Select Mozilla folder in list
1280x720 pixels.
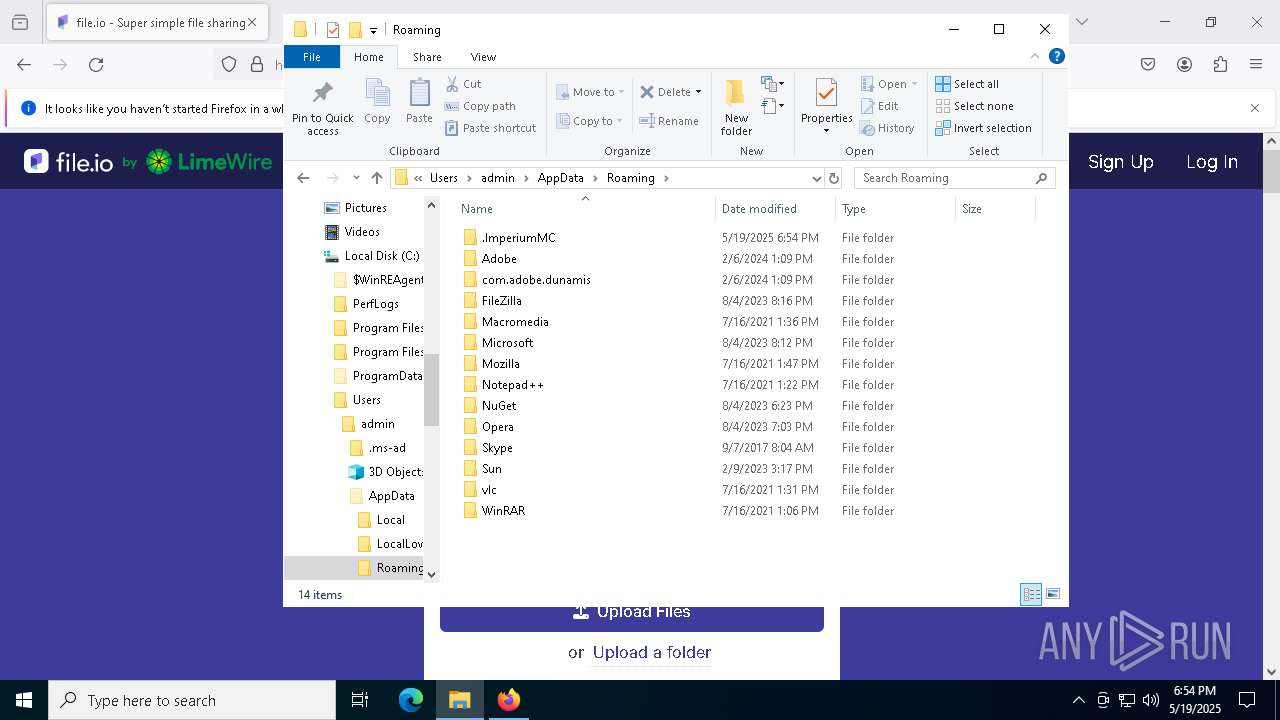500,364
